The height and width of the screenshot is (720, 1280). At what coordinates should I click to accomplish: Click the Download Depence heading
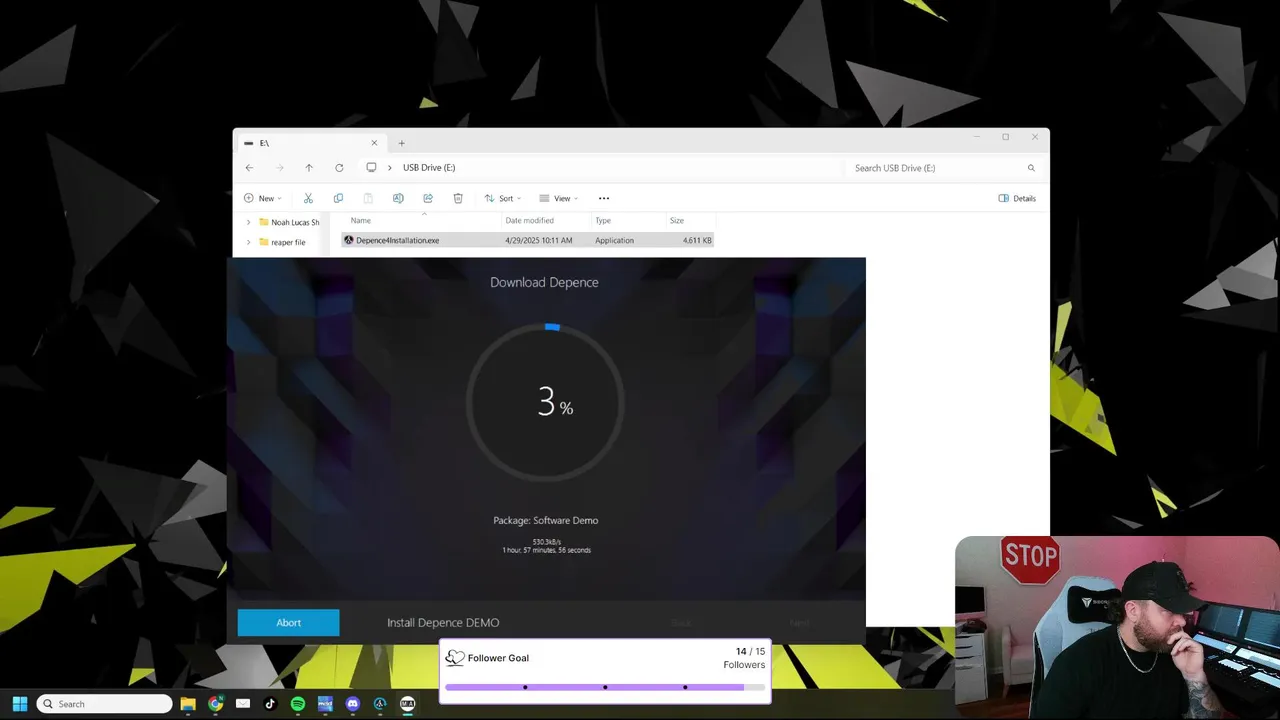coord(544,282)
